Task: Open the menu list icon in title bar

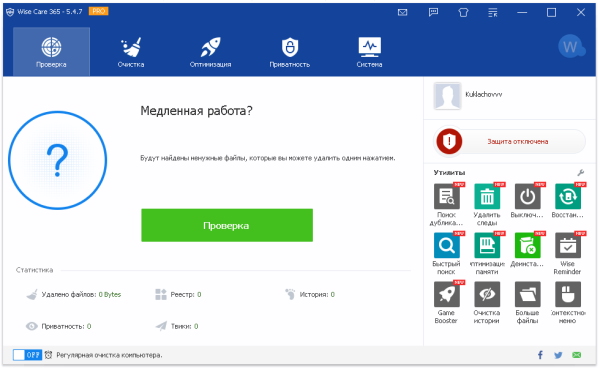Action: 493,13
